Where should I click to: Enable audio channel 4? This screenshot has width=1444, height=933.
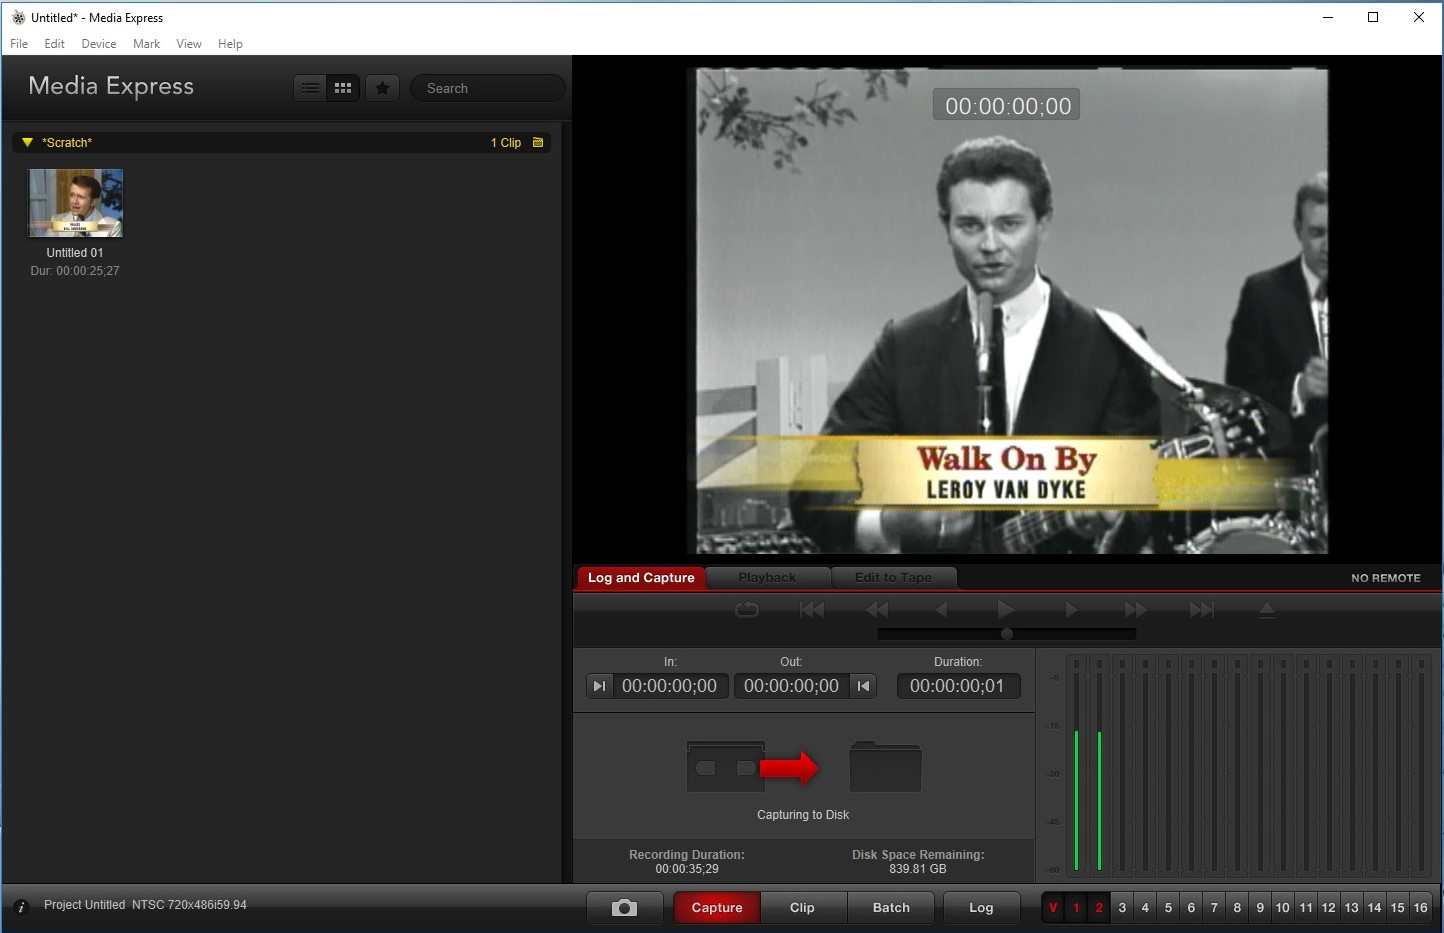(1145, 908)
